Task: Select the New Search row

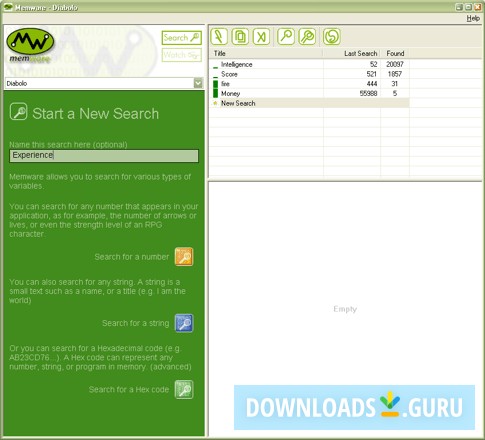Action: [310, 103]
